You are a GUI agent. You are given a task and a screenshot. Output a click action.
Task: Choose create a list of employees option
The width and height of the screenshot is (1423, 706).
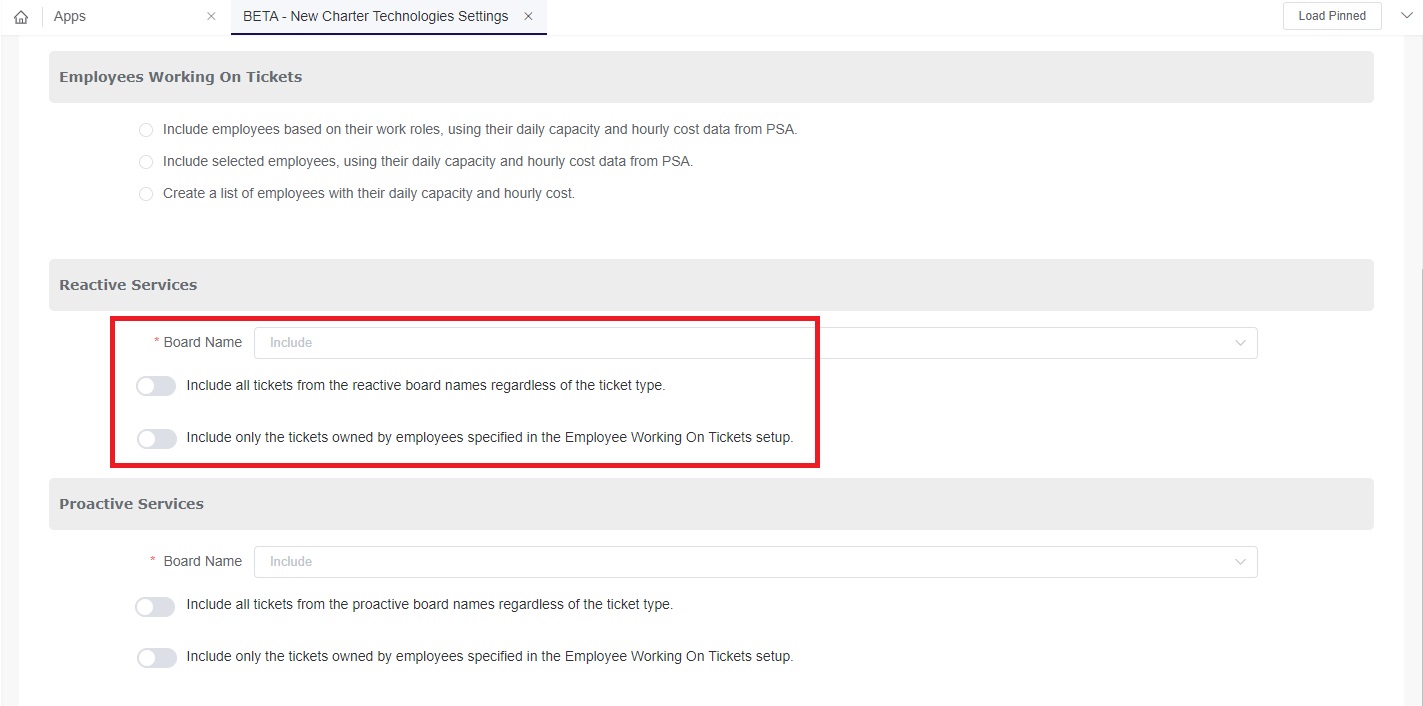point(146,194)
